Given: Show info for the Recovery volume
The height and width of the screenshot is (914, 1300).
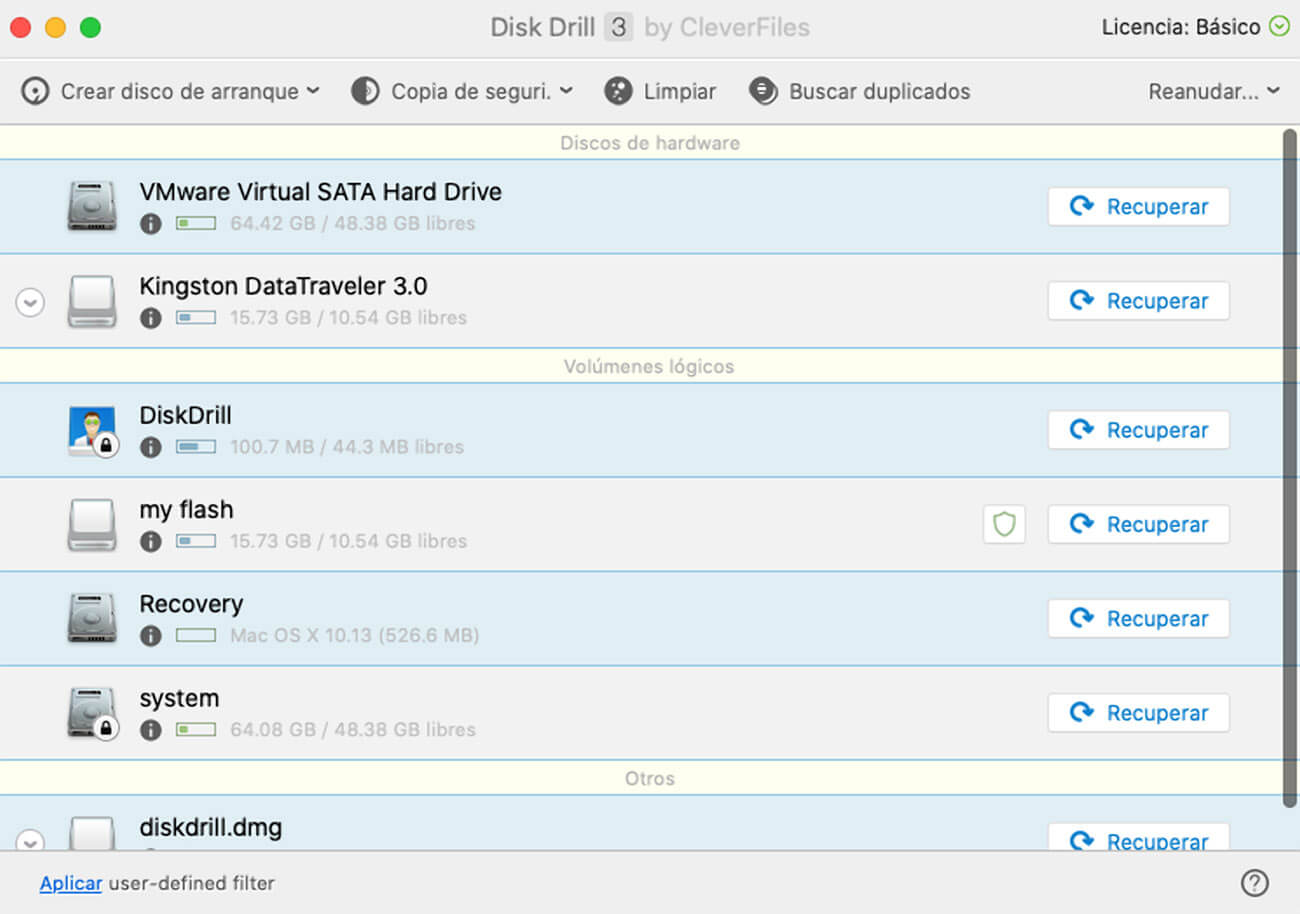Looking at the screenshot, I should [x=150, y=635].
